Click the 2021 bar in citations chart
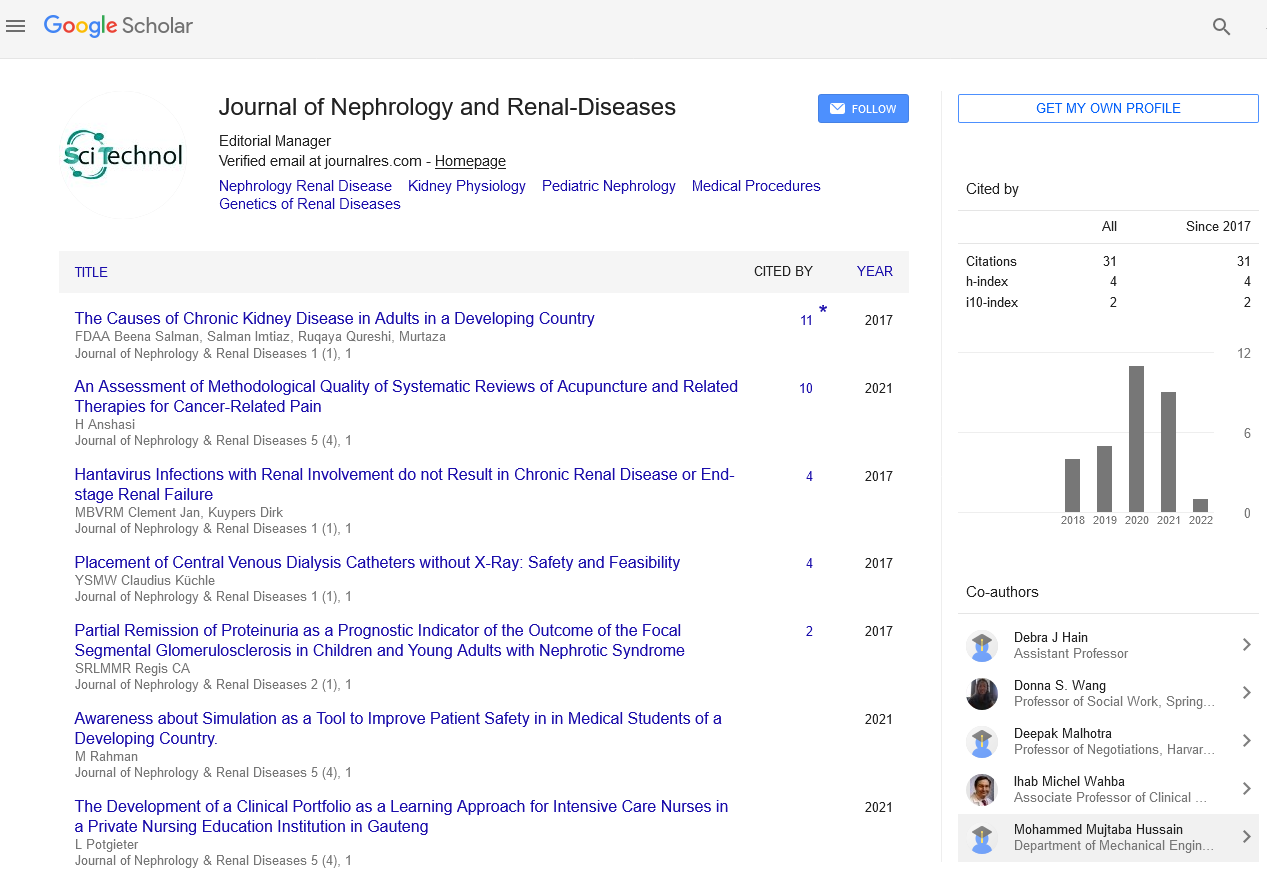This screenshot has height=878, width=1267. [1168, 452]
